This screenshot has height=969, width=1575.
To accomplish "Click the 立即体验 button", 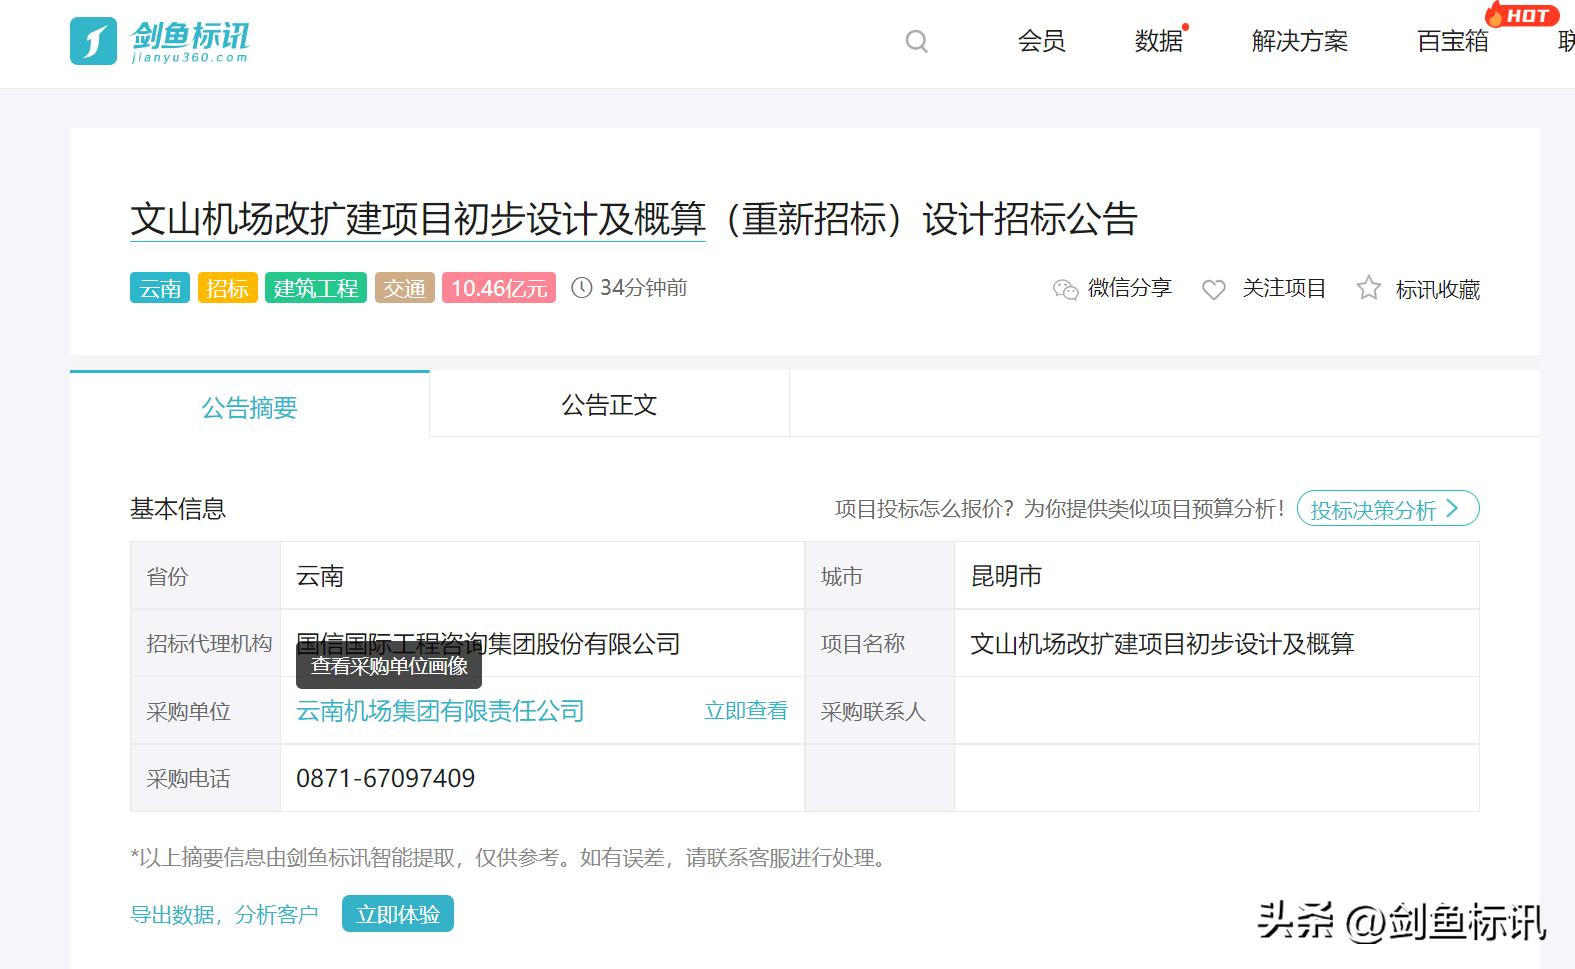I will pos(398,914).
